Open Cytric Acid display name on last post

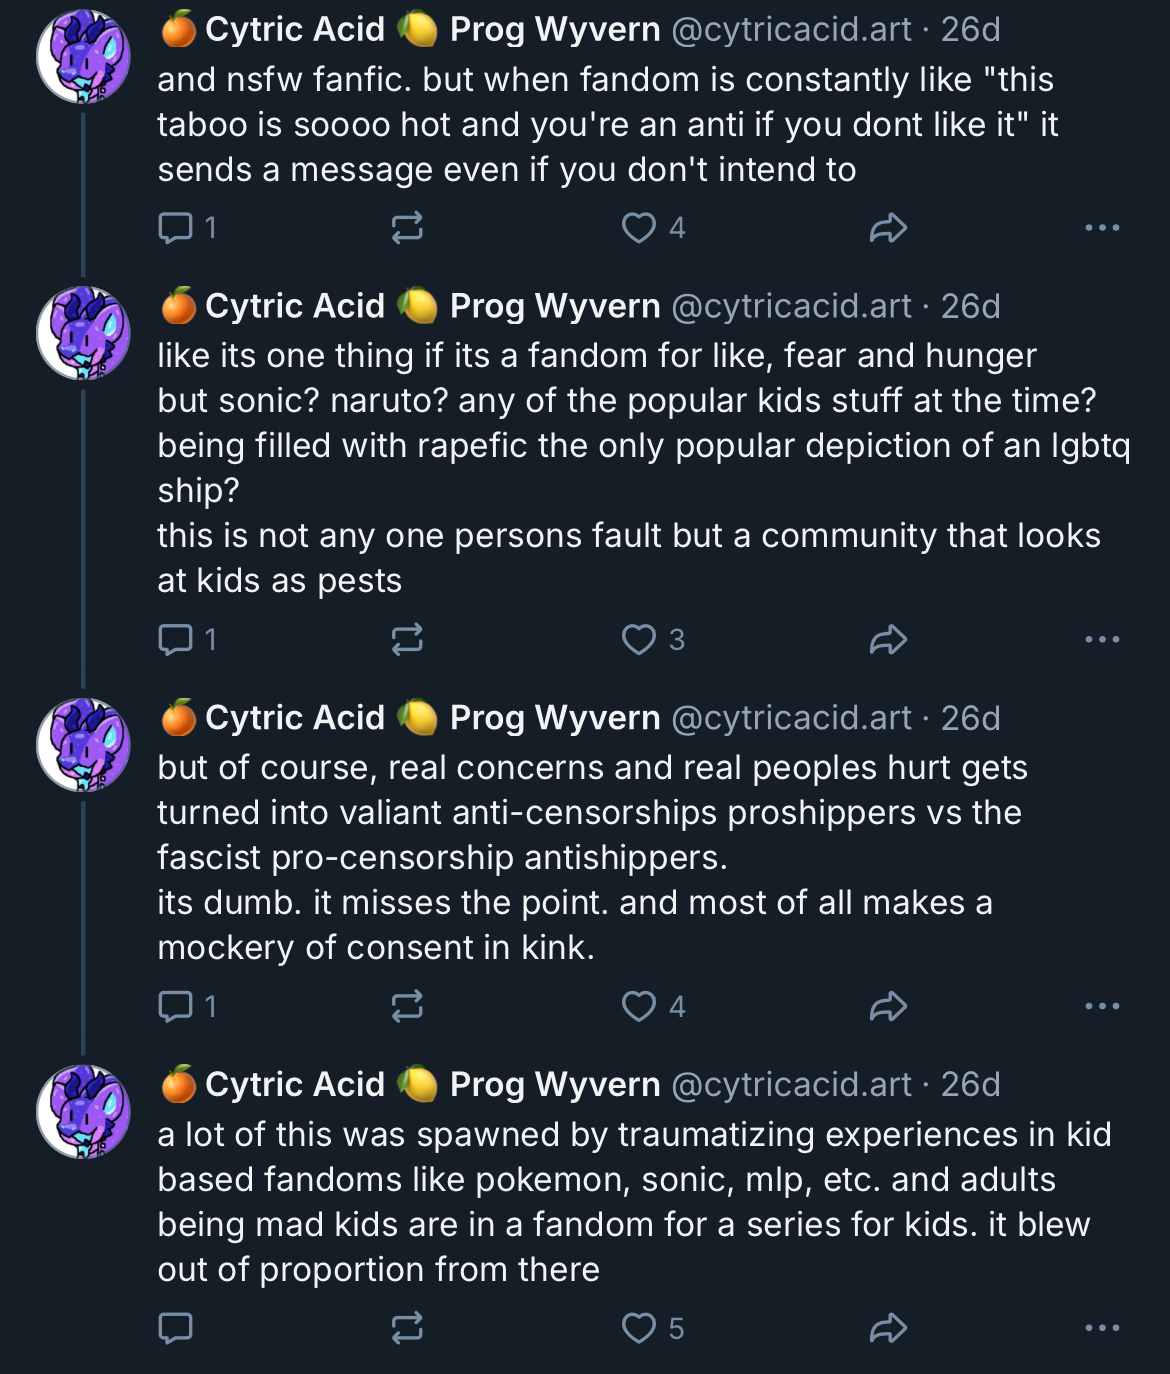[295, 1084]
